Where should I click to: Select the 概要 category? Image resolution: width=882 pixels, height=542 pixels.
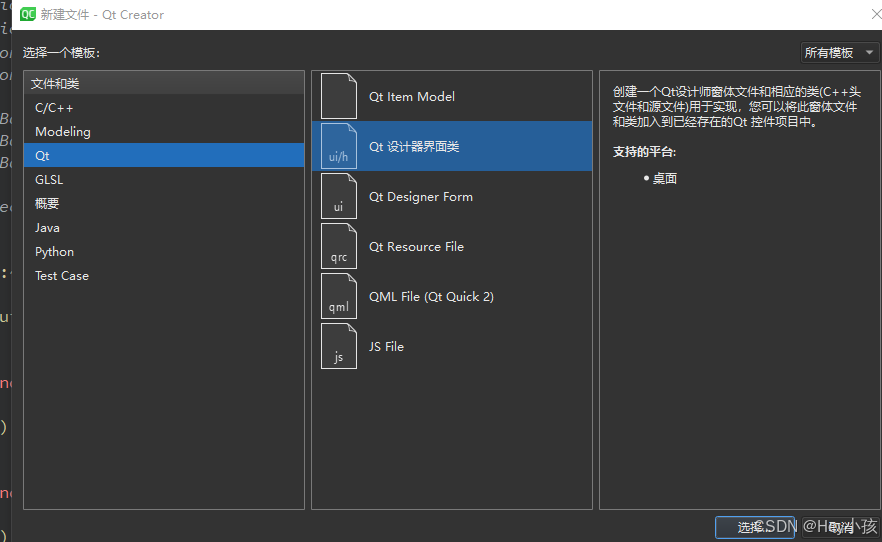(x=164, y=204)
